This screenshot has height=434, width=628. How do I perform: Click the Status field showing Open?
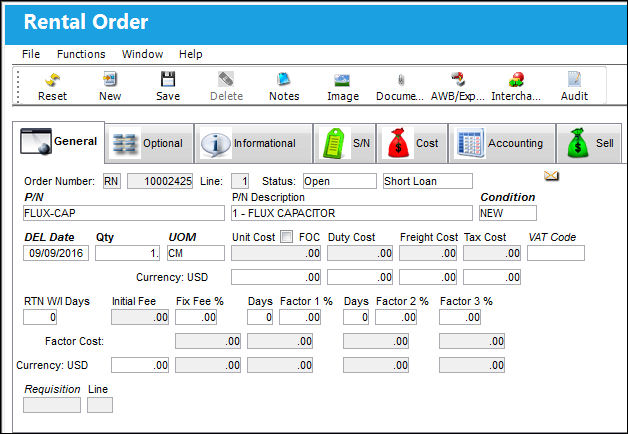pos(340,181)
